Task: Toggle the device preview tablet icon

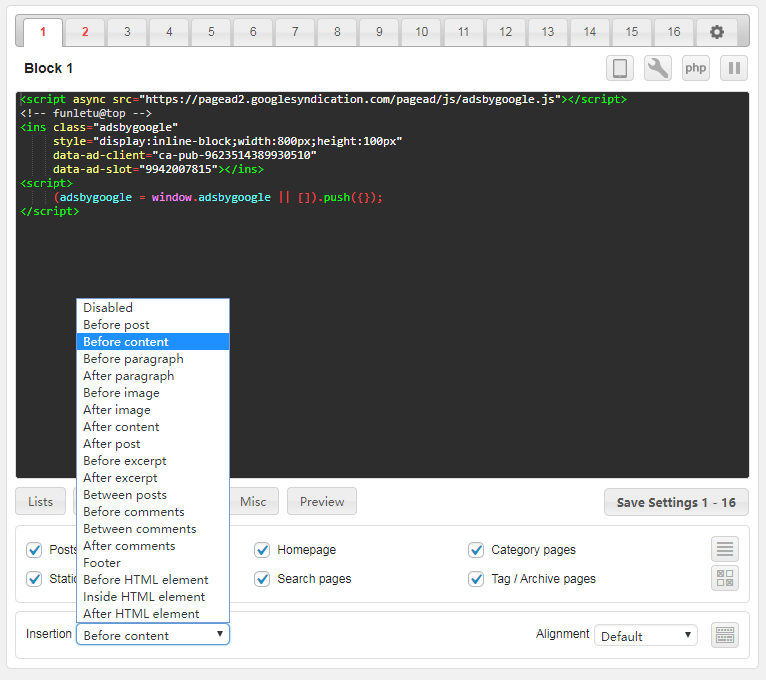Action: (620, 68)
